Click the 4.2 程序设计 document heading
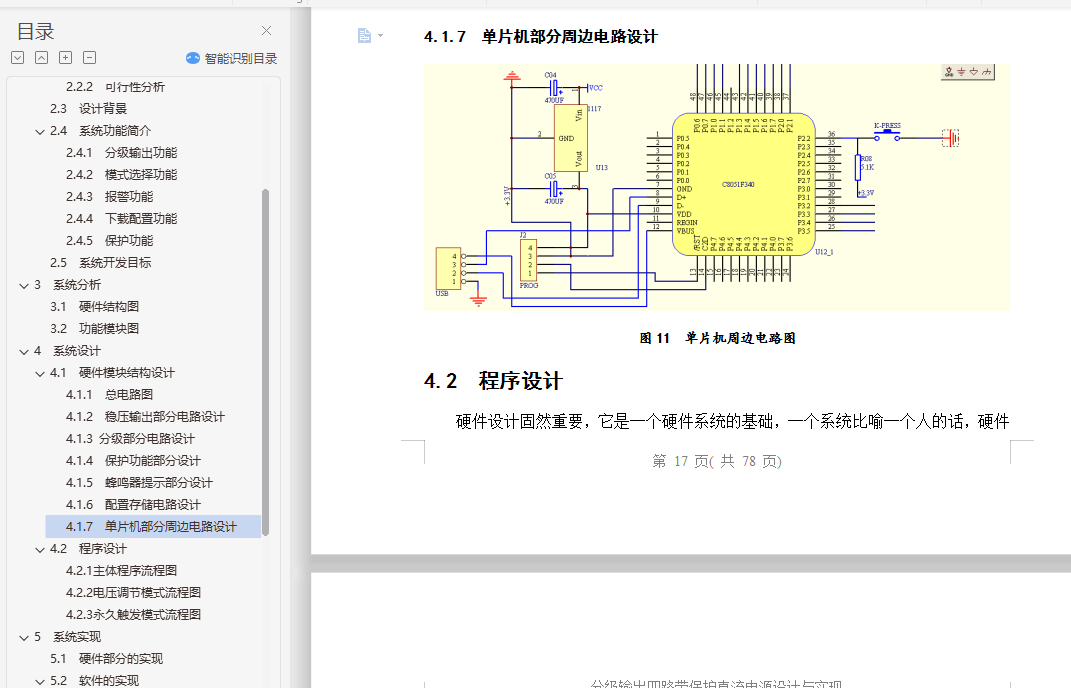 pyautogui.click(x=492, y=381)
